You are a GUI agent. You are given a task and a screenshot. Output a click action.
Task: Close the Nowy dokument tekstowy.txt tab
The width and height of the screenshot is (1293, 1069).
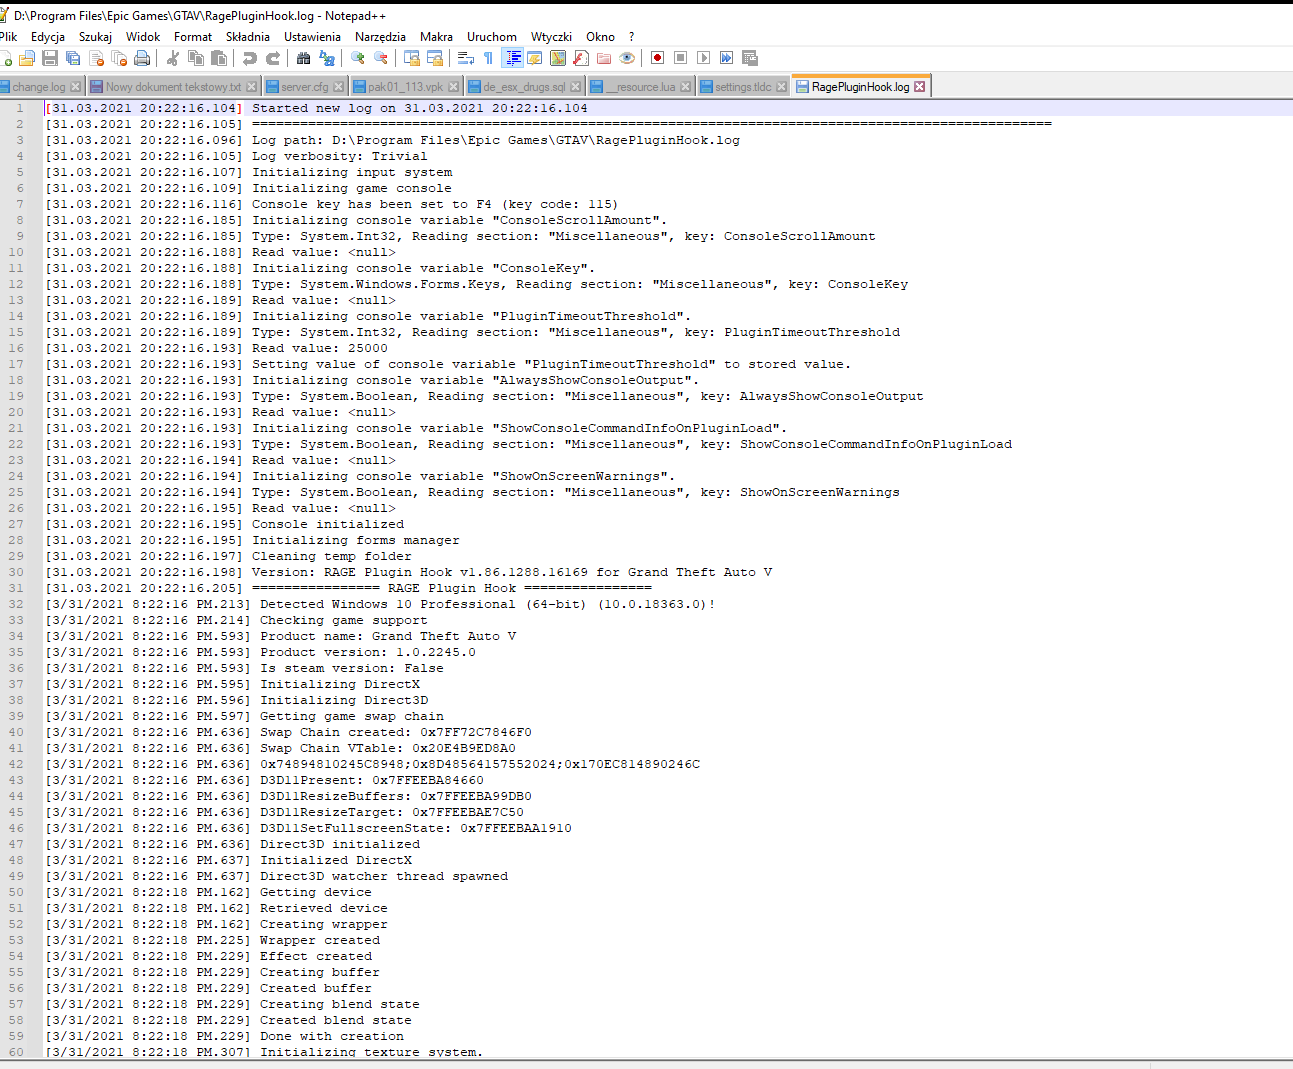click(252, 87)
